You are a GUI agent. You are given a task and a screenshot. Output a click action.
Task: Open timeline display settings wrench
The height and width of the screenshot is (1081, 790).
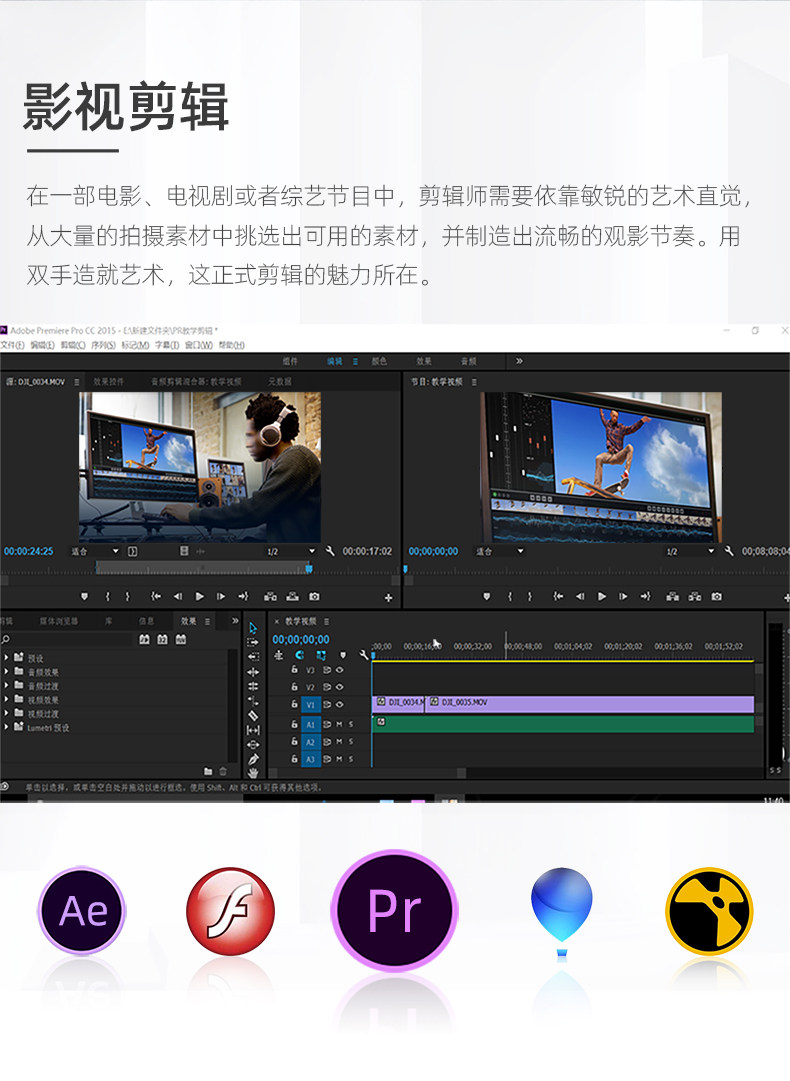tap(364, 655)
